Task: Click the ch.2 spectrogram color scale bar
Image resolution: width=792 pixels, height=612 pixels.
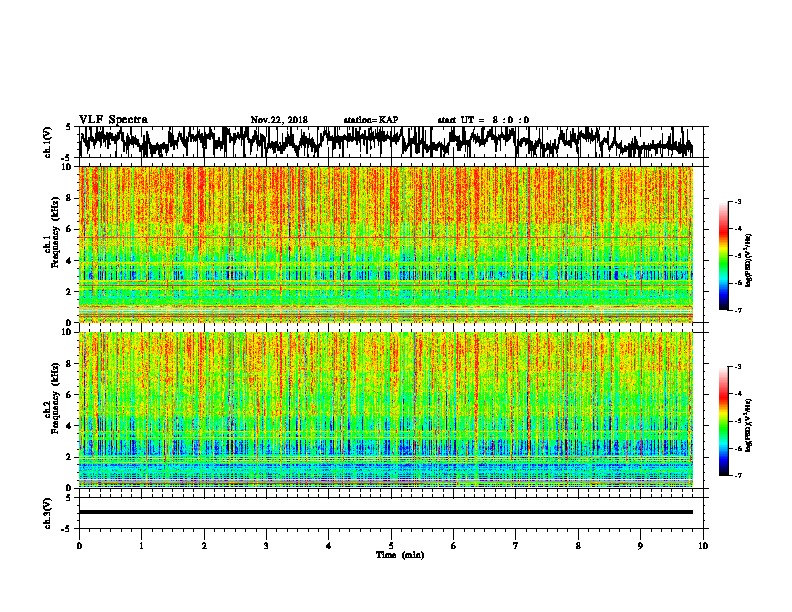Action: (x=723, y=421)
